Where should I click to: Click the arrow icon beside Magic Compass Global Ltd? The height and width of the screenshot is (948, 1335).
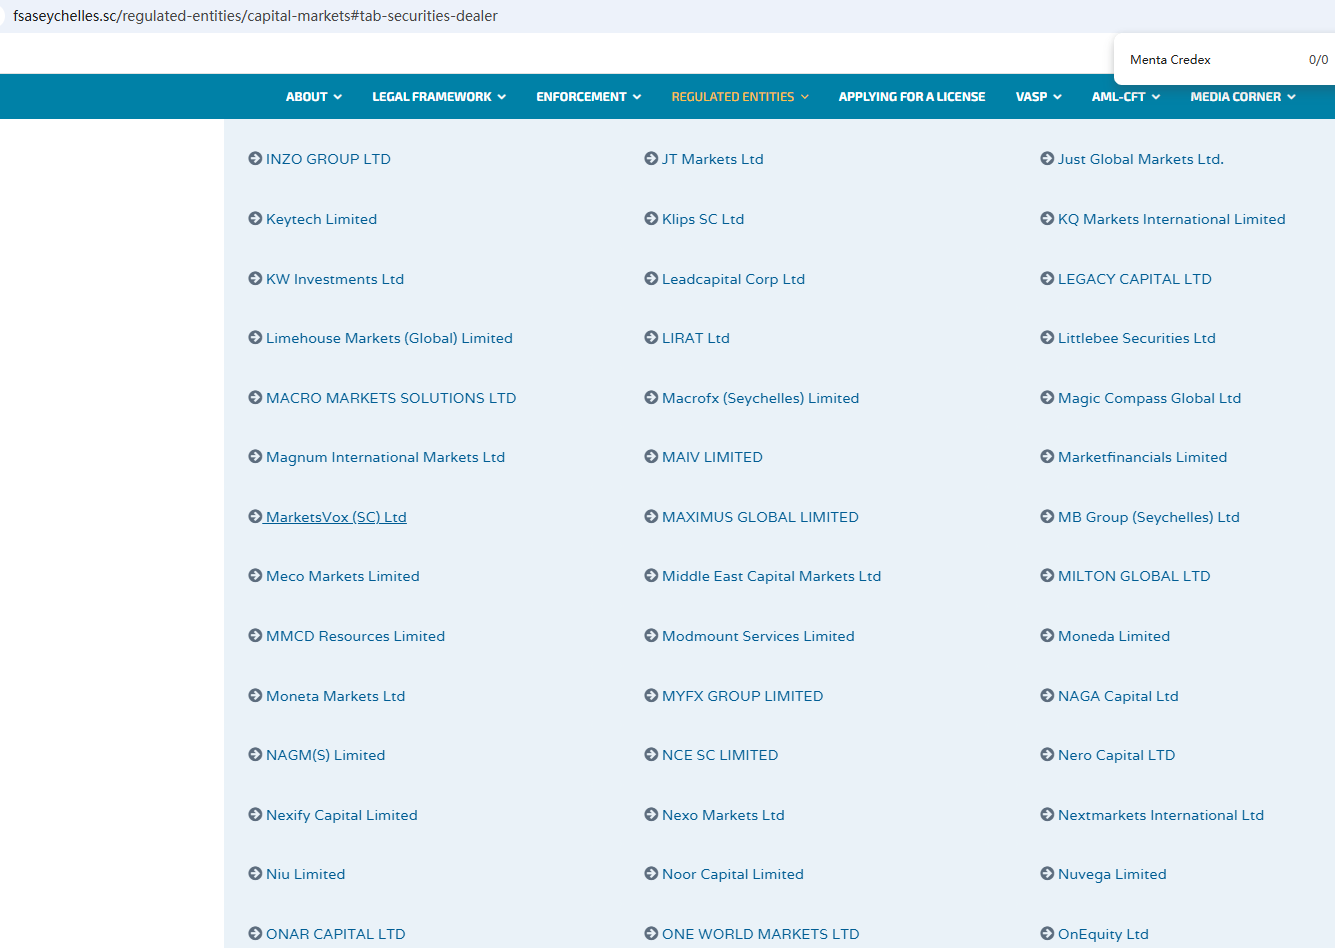click(x=1047, y=397)
